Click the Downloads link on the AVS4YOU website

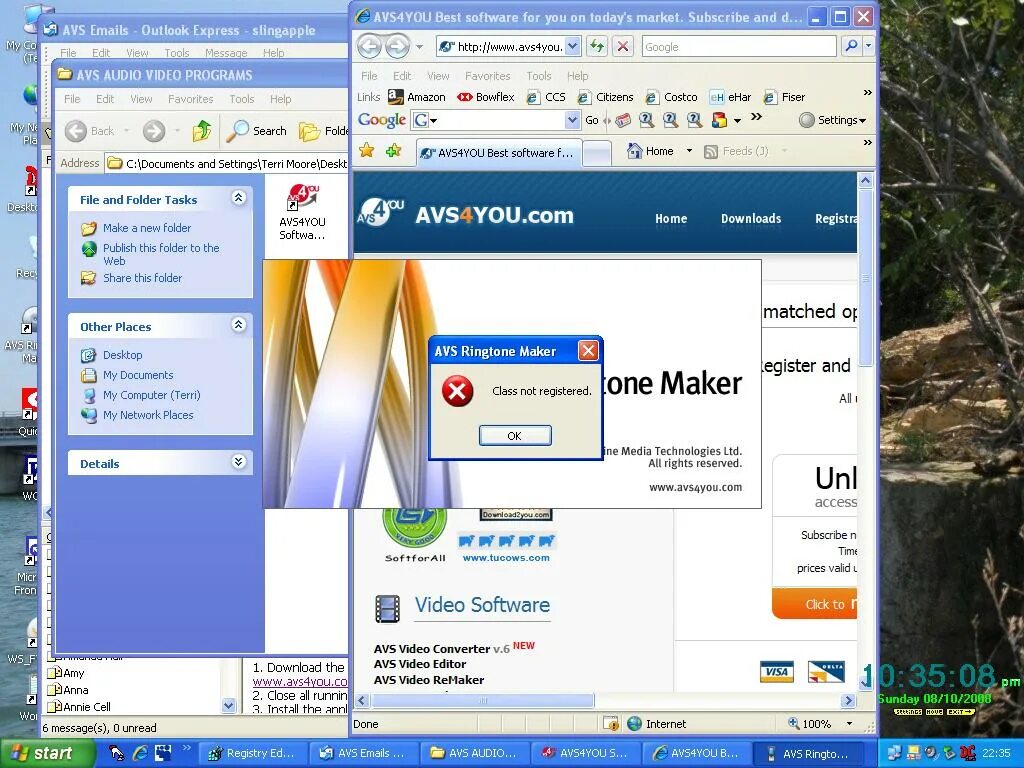tap(751, 219)
